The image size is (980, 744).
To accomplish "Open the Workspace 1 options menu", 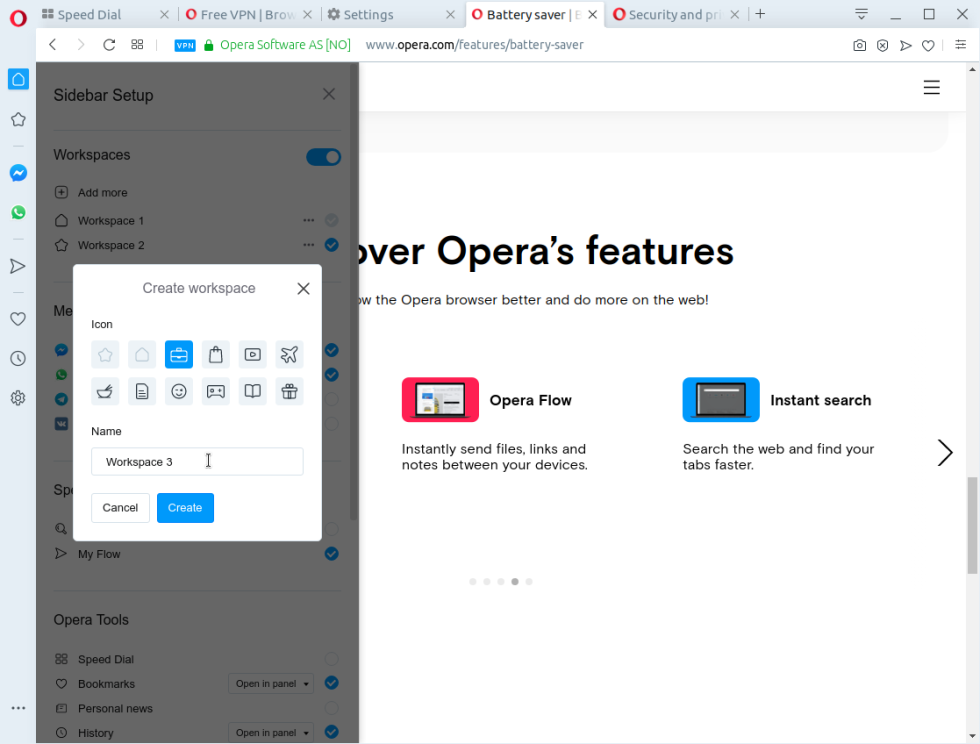I will [x=308, y=220].
